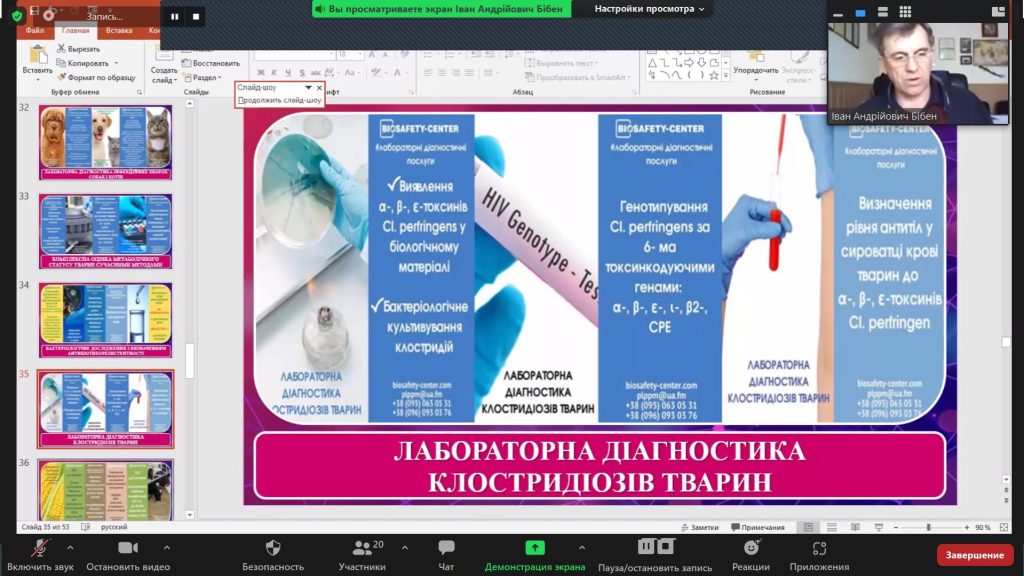Switch to thumbnail strip video view
This screenshot has height=576, width=1024.
pos(883,12)
